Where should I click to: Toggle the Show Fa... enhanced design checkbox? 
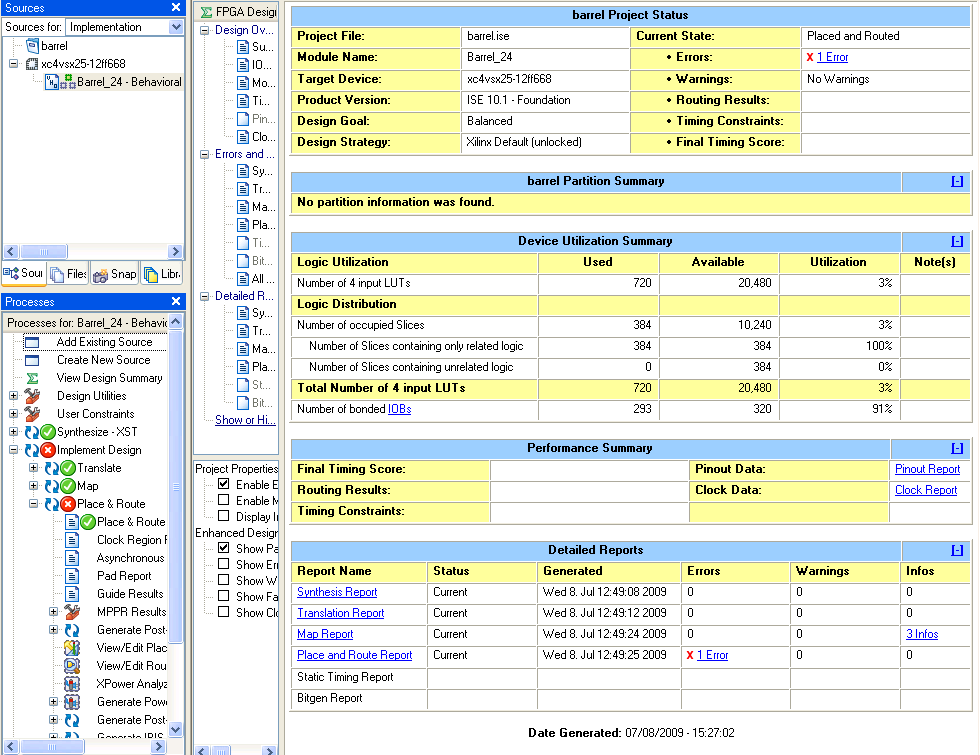223,596
